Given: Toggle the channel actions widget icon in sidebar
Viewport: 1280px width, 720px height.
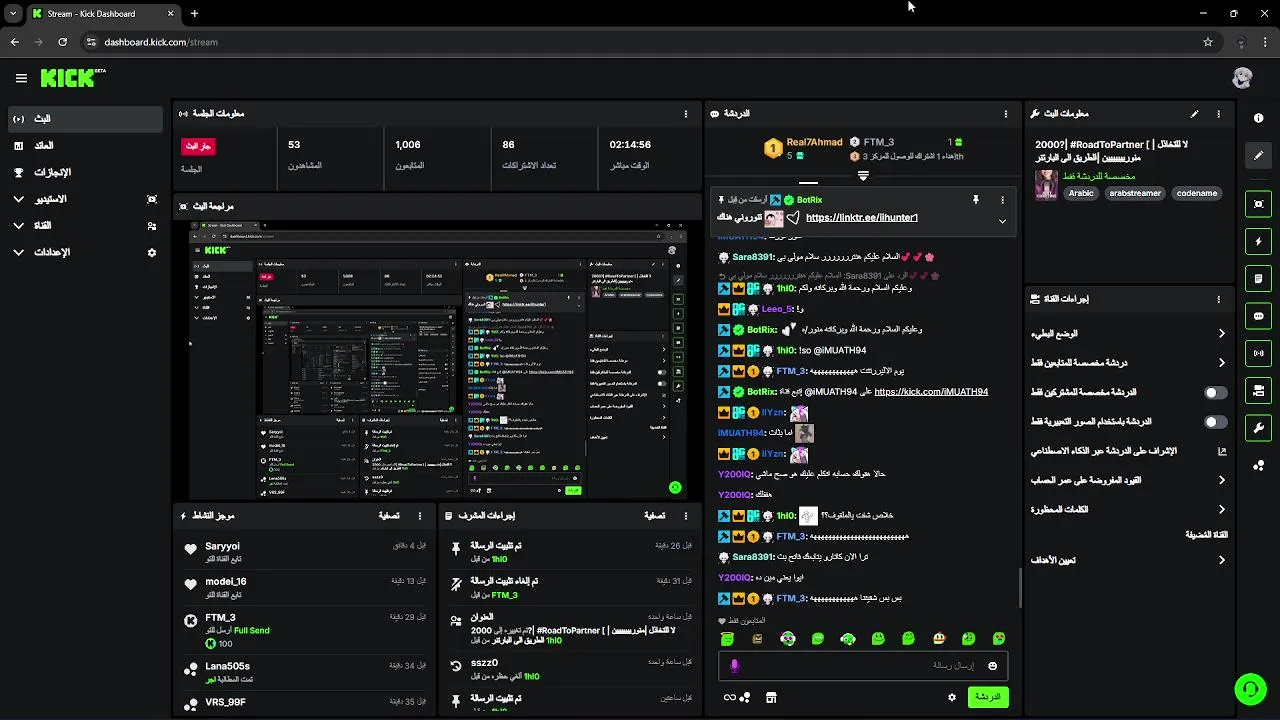Looking at the screenshot, I should pos(1258,390).
